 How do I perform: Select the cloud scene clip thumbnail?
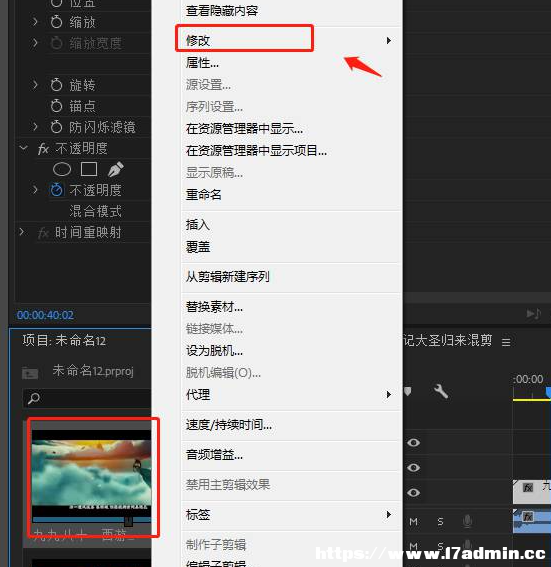(x=91, y=474)
